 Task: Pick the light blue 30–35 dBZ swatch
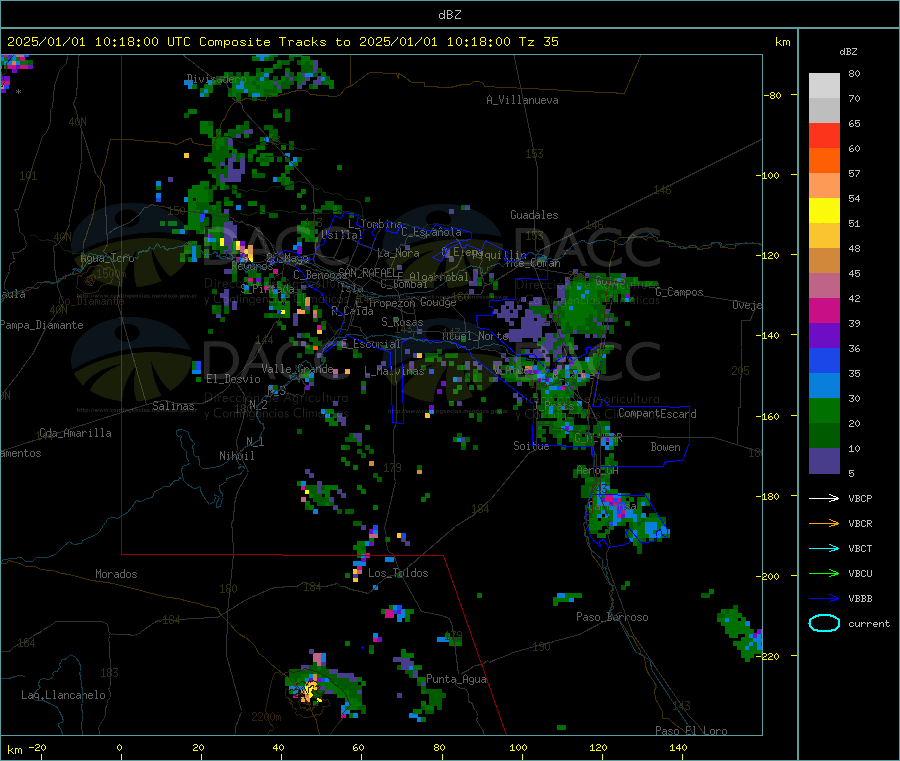(x=824, y=386)
